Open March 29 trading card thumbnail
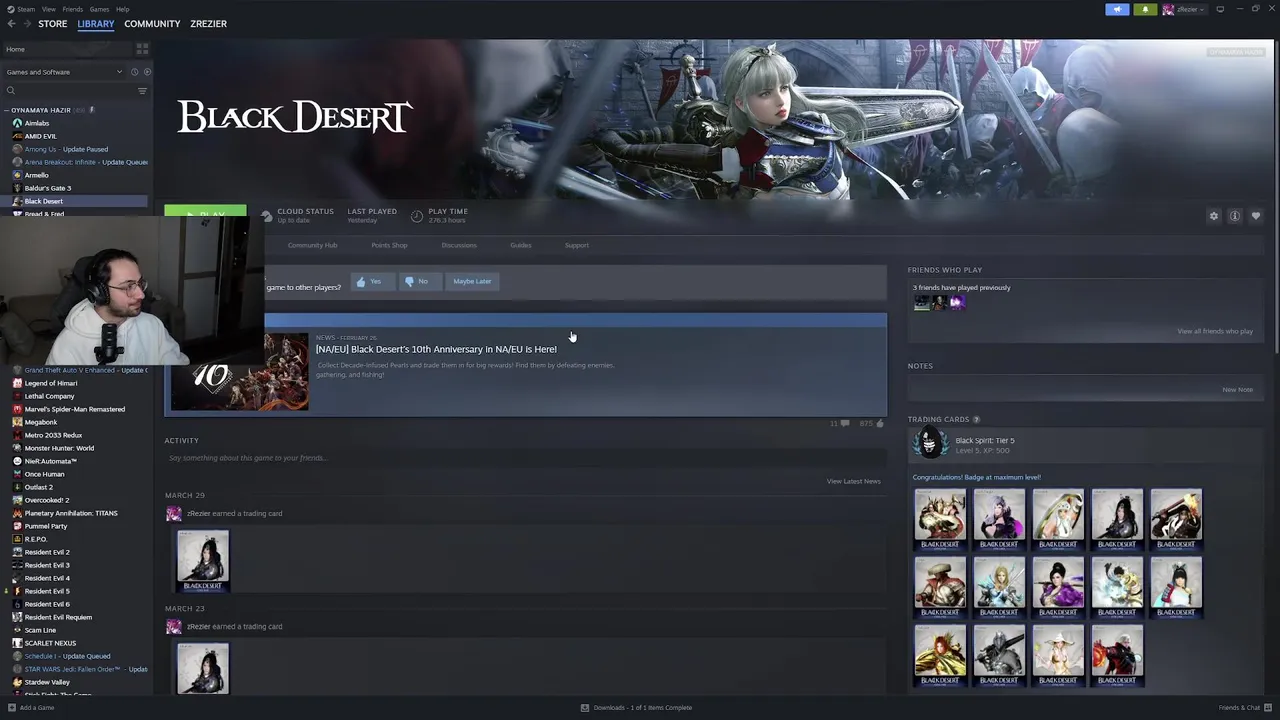 (203, 561)
